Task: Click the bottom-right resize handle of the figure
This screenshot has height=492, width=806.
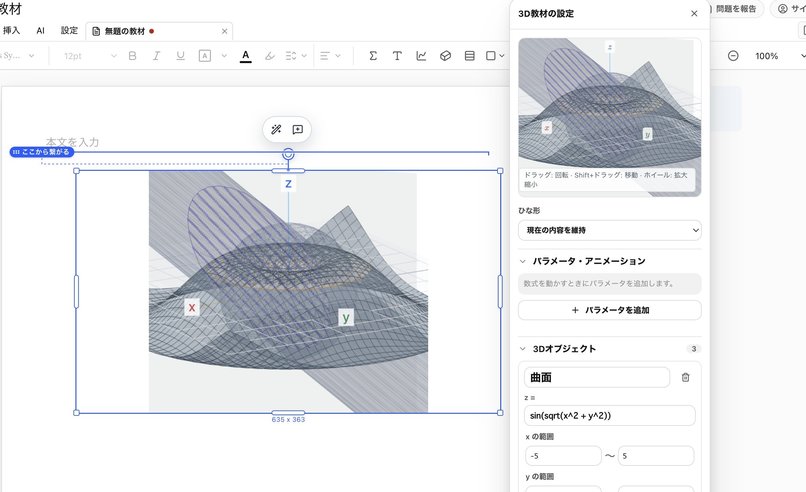Action: tap(500, 413)
